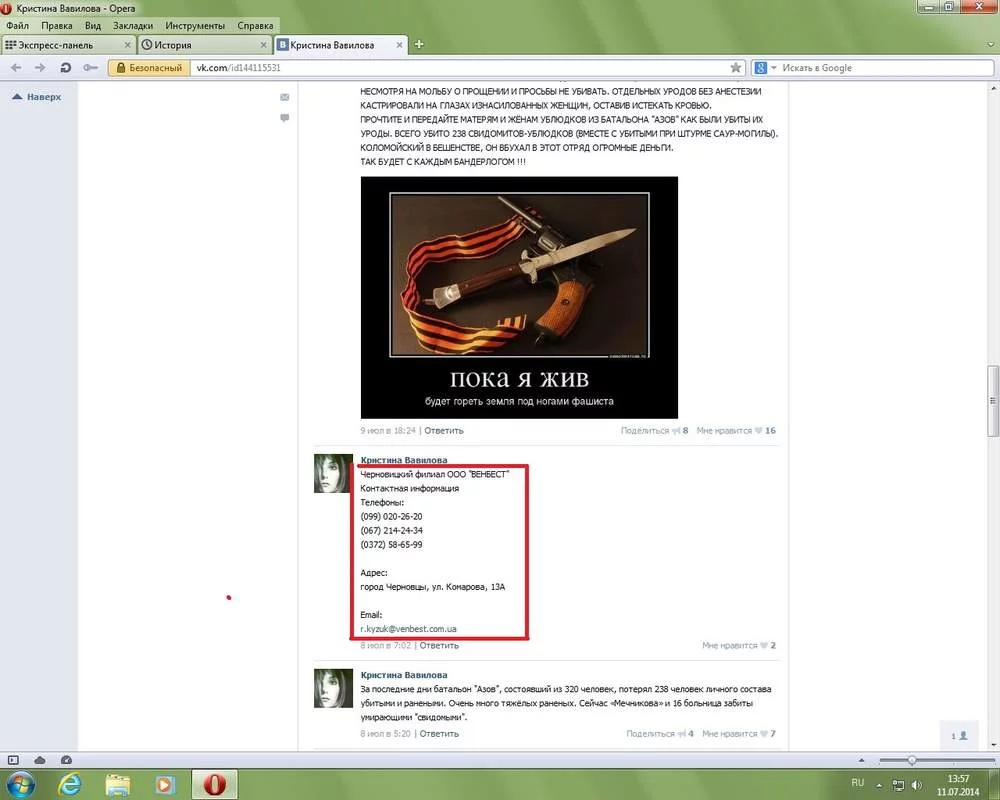Screen dimensions: 1000x800
Task: Open Internet Explorer from the taskbar
Action: pos(70,783)
